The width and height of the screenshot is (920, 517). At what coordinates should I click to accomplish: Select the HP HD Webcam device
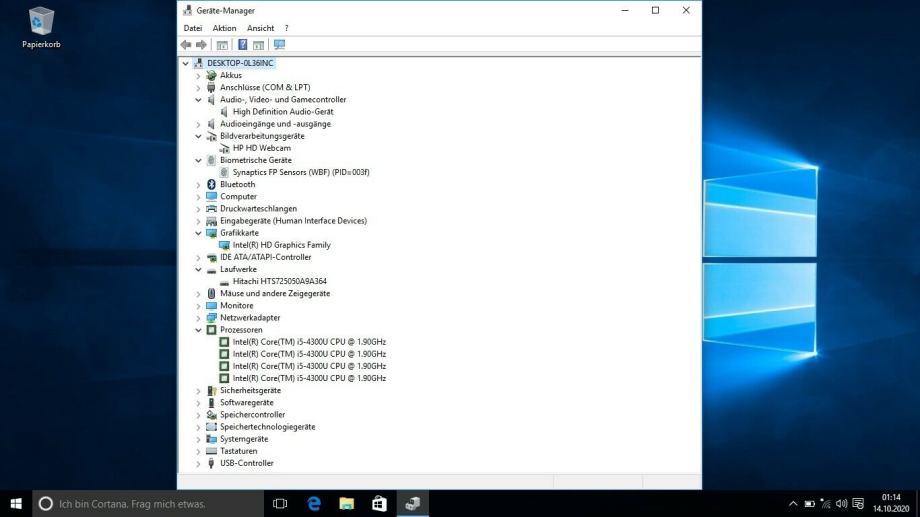pyautogui.click(x=261, y=148)
